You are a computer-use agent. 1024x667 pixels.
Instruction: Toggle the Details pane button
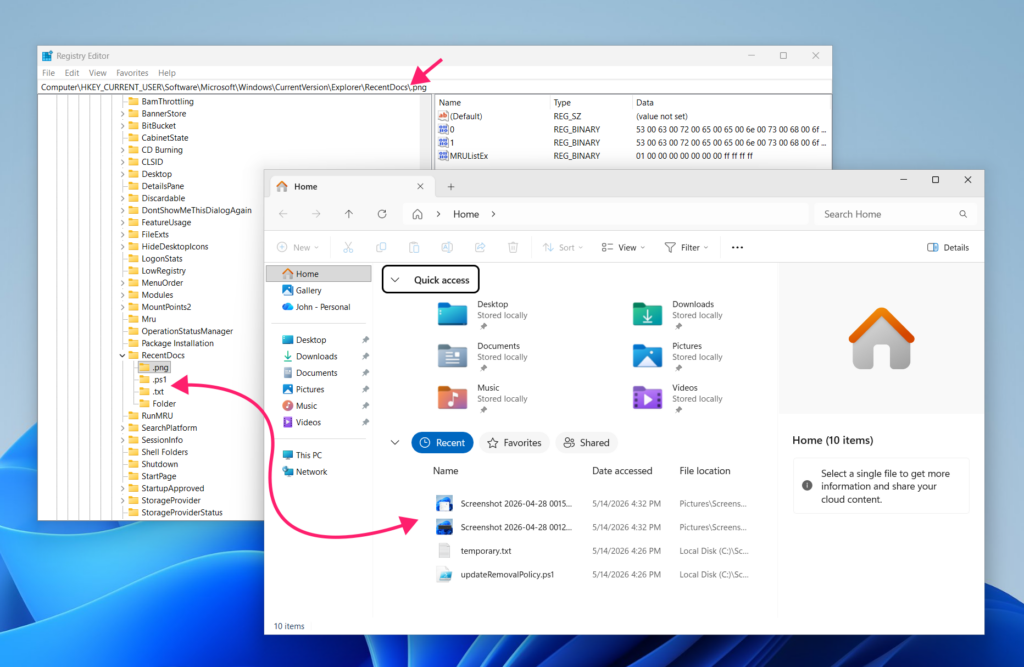click(948, 248)
